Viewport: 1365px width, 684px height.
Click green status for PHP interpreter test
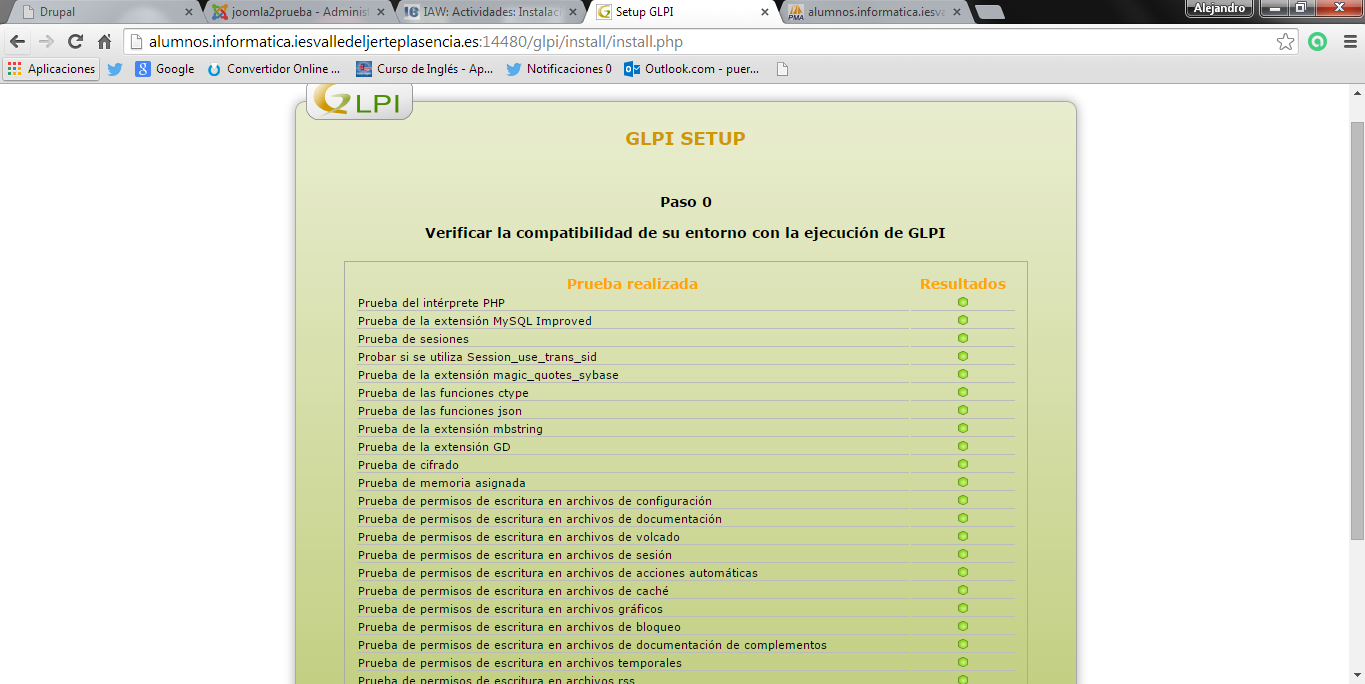tap(962, 302)
